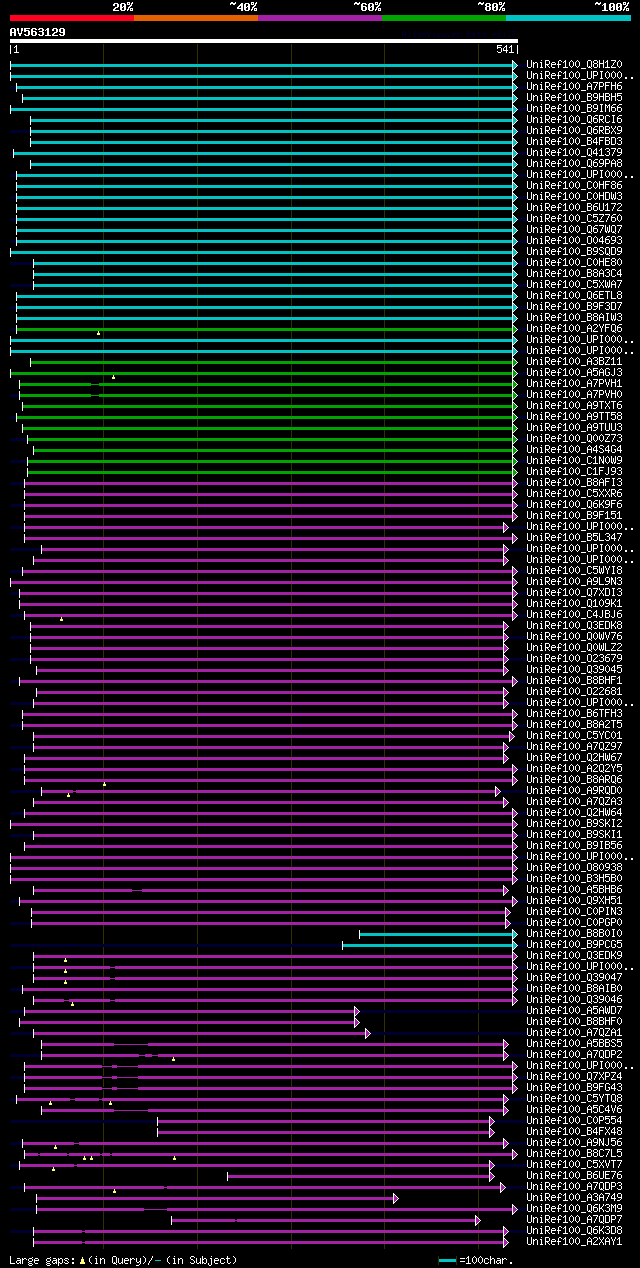
Task: Select the UniRef100_A4S4G4 label
Action: click(574, 450)
